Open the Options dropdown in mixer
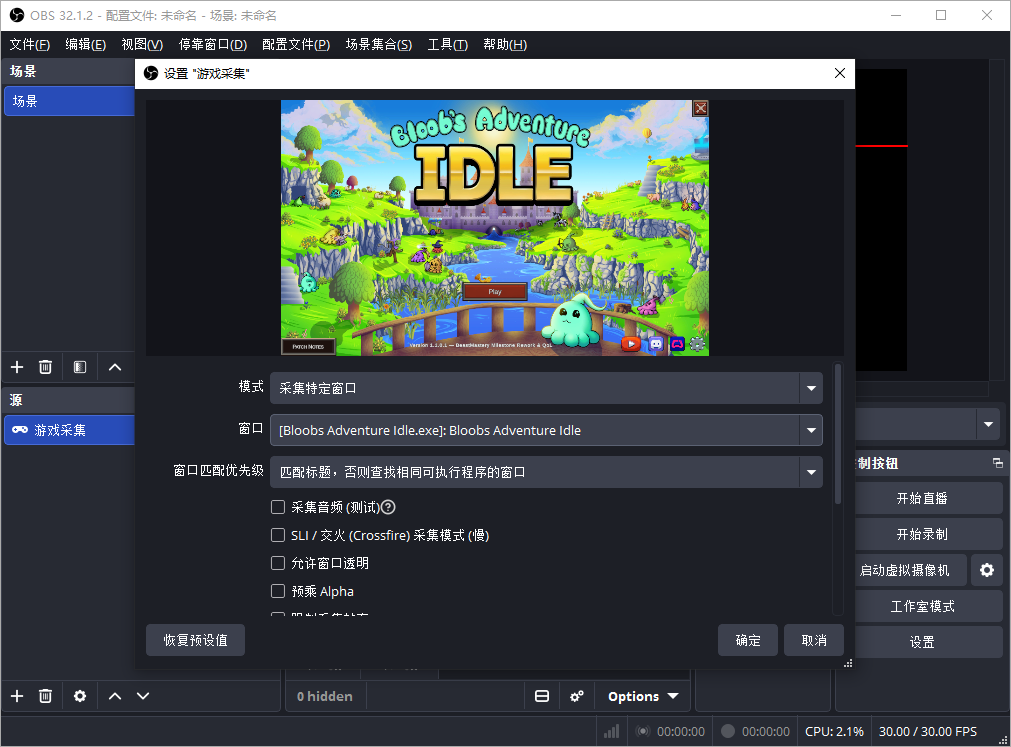 click(x=643, y=696)
